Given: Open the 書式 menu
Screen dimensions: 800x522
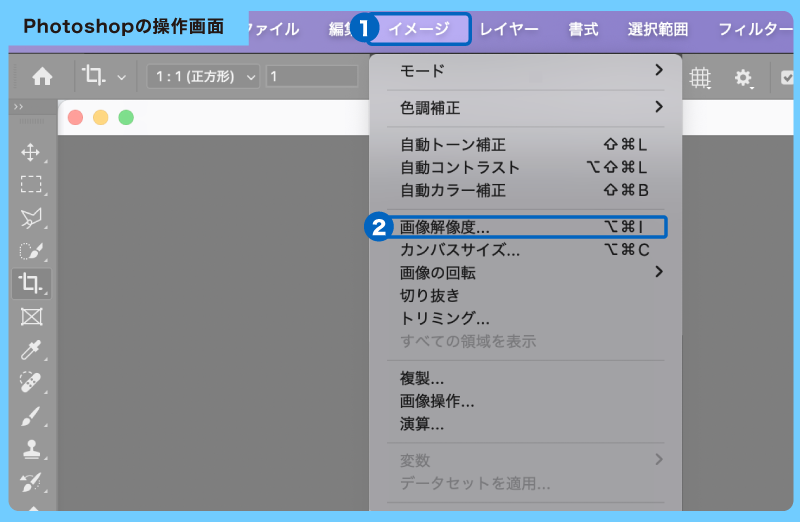Looking at the screenshot, I should coord(583,29).
